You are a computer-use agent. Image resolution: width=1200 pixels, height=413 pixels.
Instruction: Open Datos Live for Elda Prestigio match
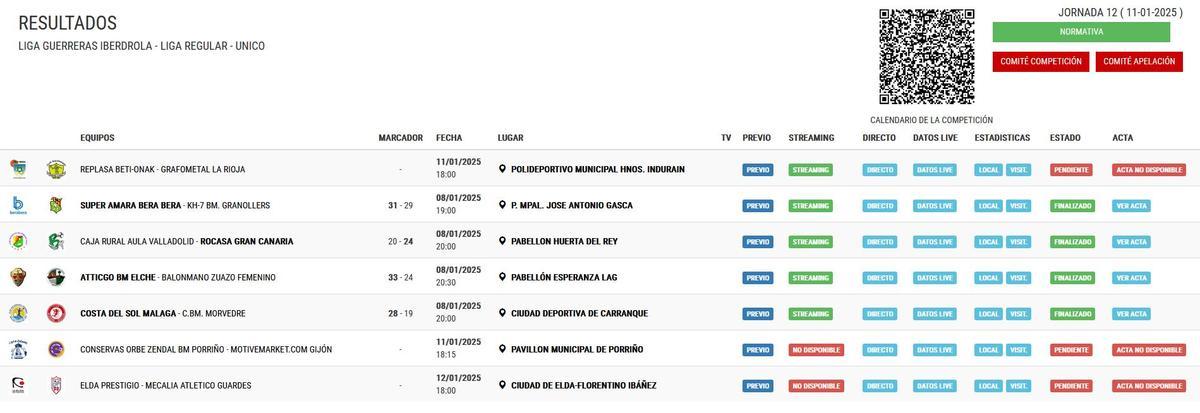936,386
